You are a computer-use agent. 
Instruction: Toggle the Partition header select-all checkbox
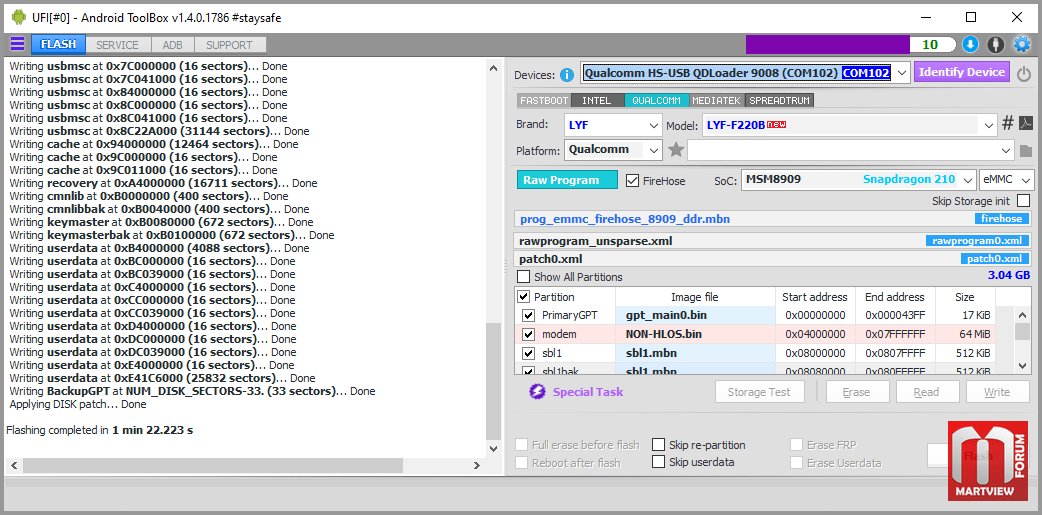[x=524, y=296]
